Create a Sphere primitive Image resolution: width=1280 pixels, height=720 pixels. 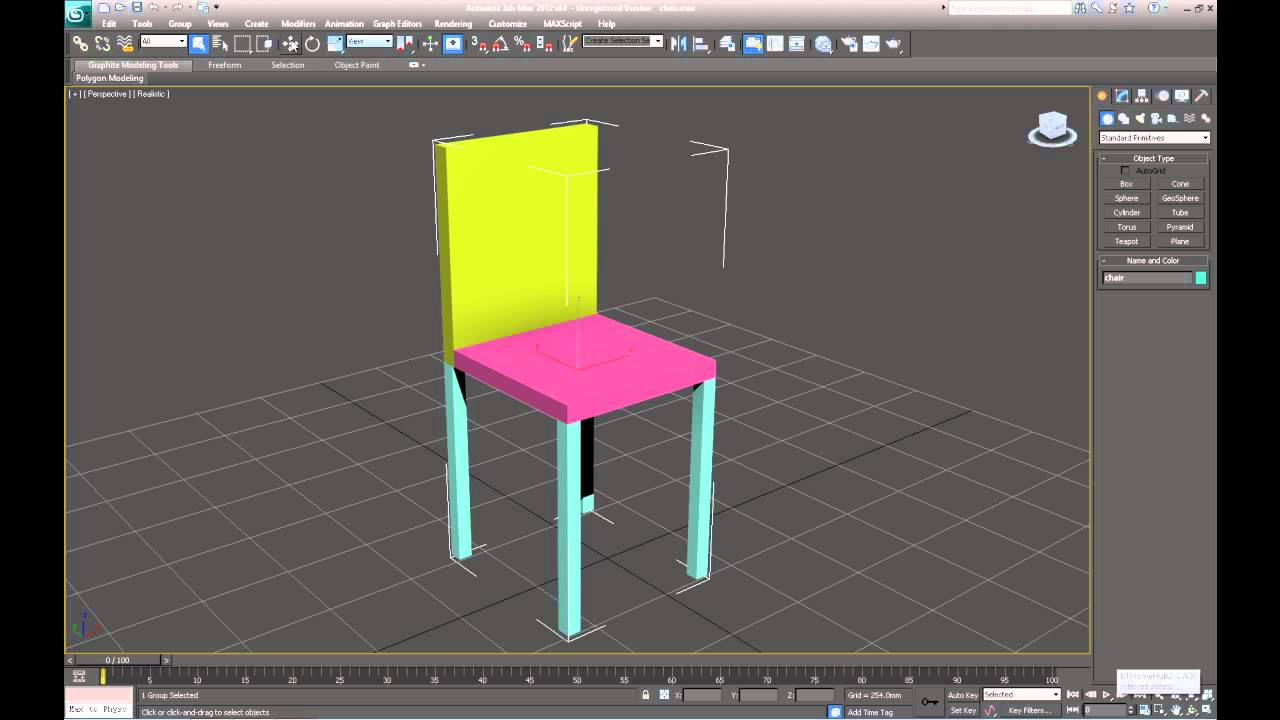click(x=1127, y=198)
